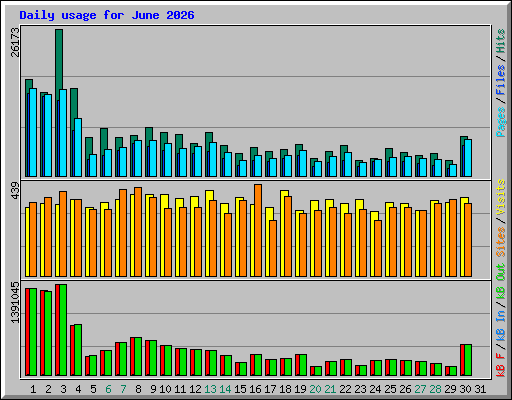This screenshot has height=400, width=512.
Task: Select the cyan pages bar for day 1
Action: (33, 132)
